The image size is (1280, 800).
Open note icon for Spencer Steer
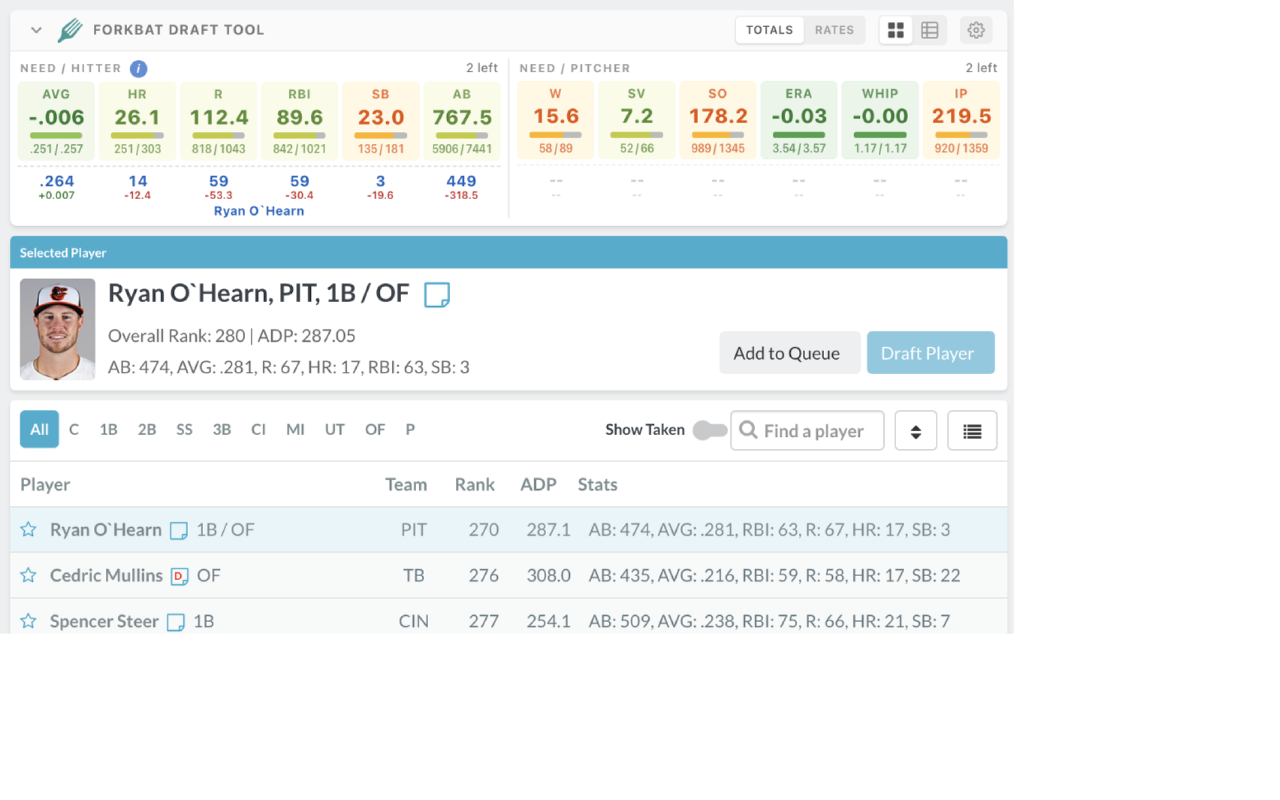pos(176,622)
